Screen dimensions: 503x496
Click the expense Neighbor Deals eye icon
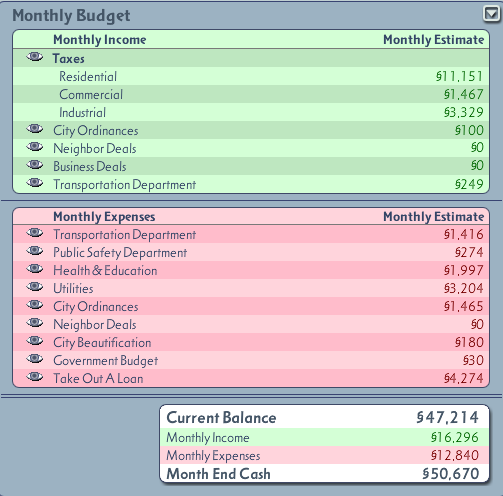(35, 323)
